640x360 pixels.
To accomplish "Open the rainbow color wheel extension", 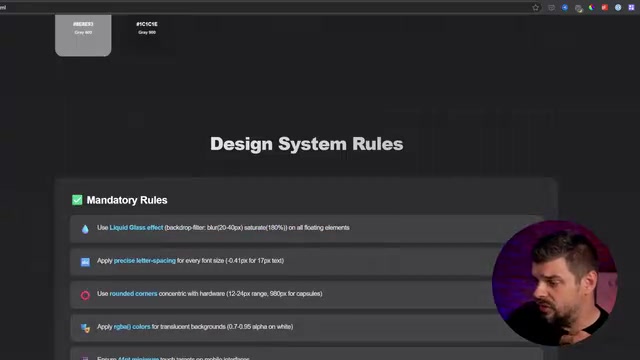I will [591, 7].
